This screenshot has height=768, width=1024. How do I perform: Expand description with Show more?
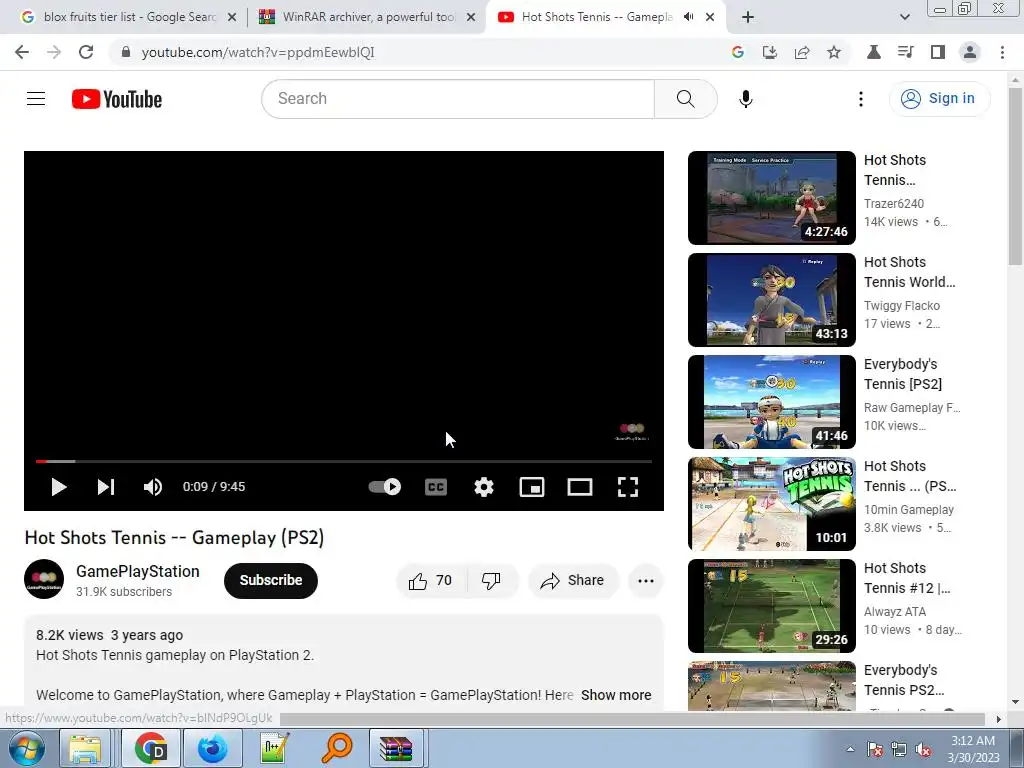click(616, 695)
